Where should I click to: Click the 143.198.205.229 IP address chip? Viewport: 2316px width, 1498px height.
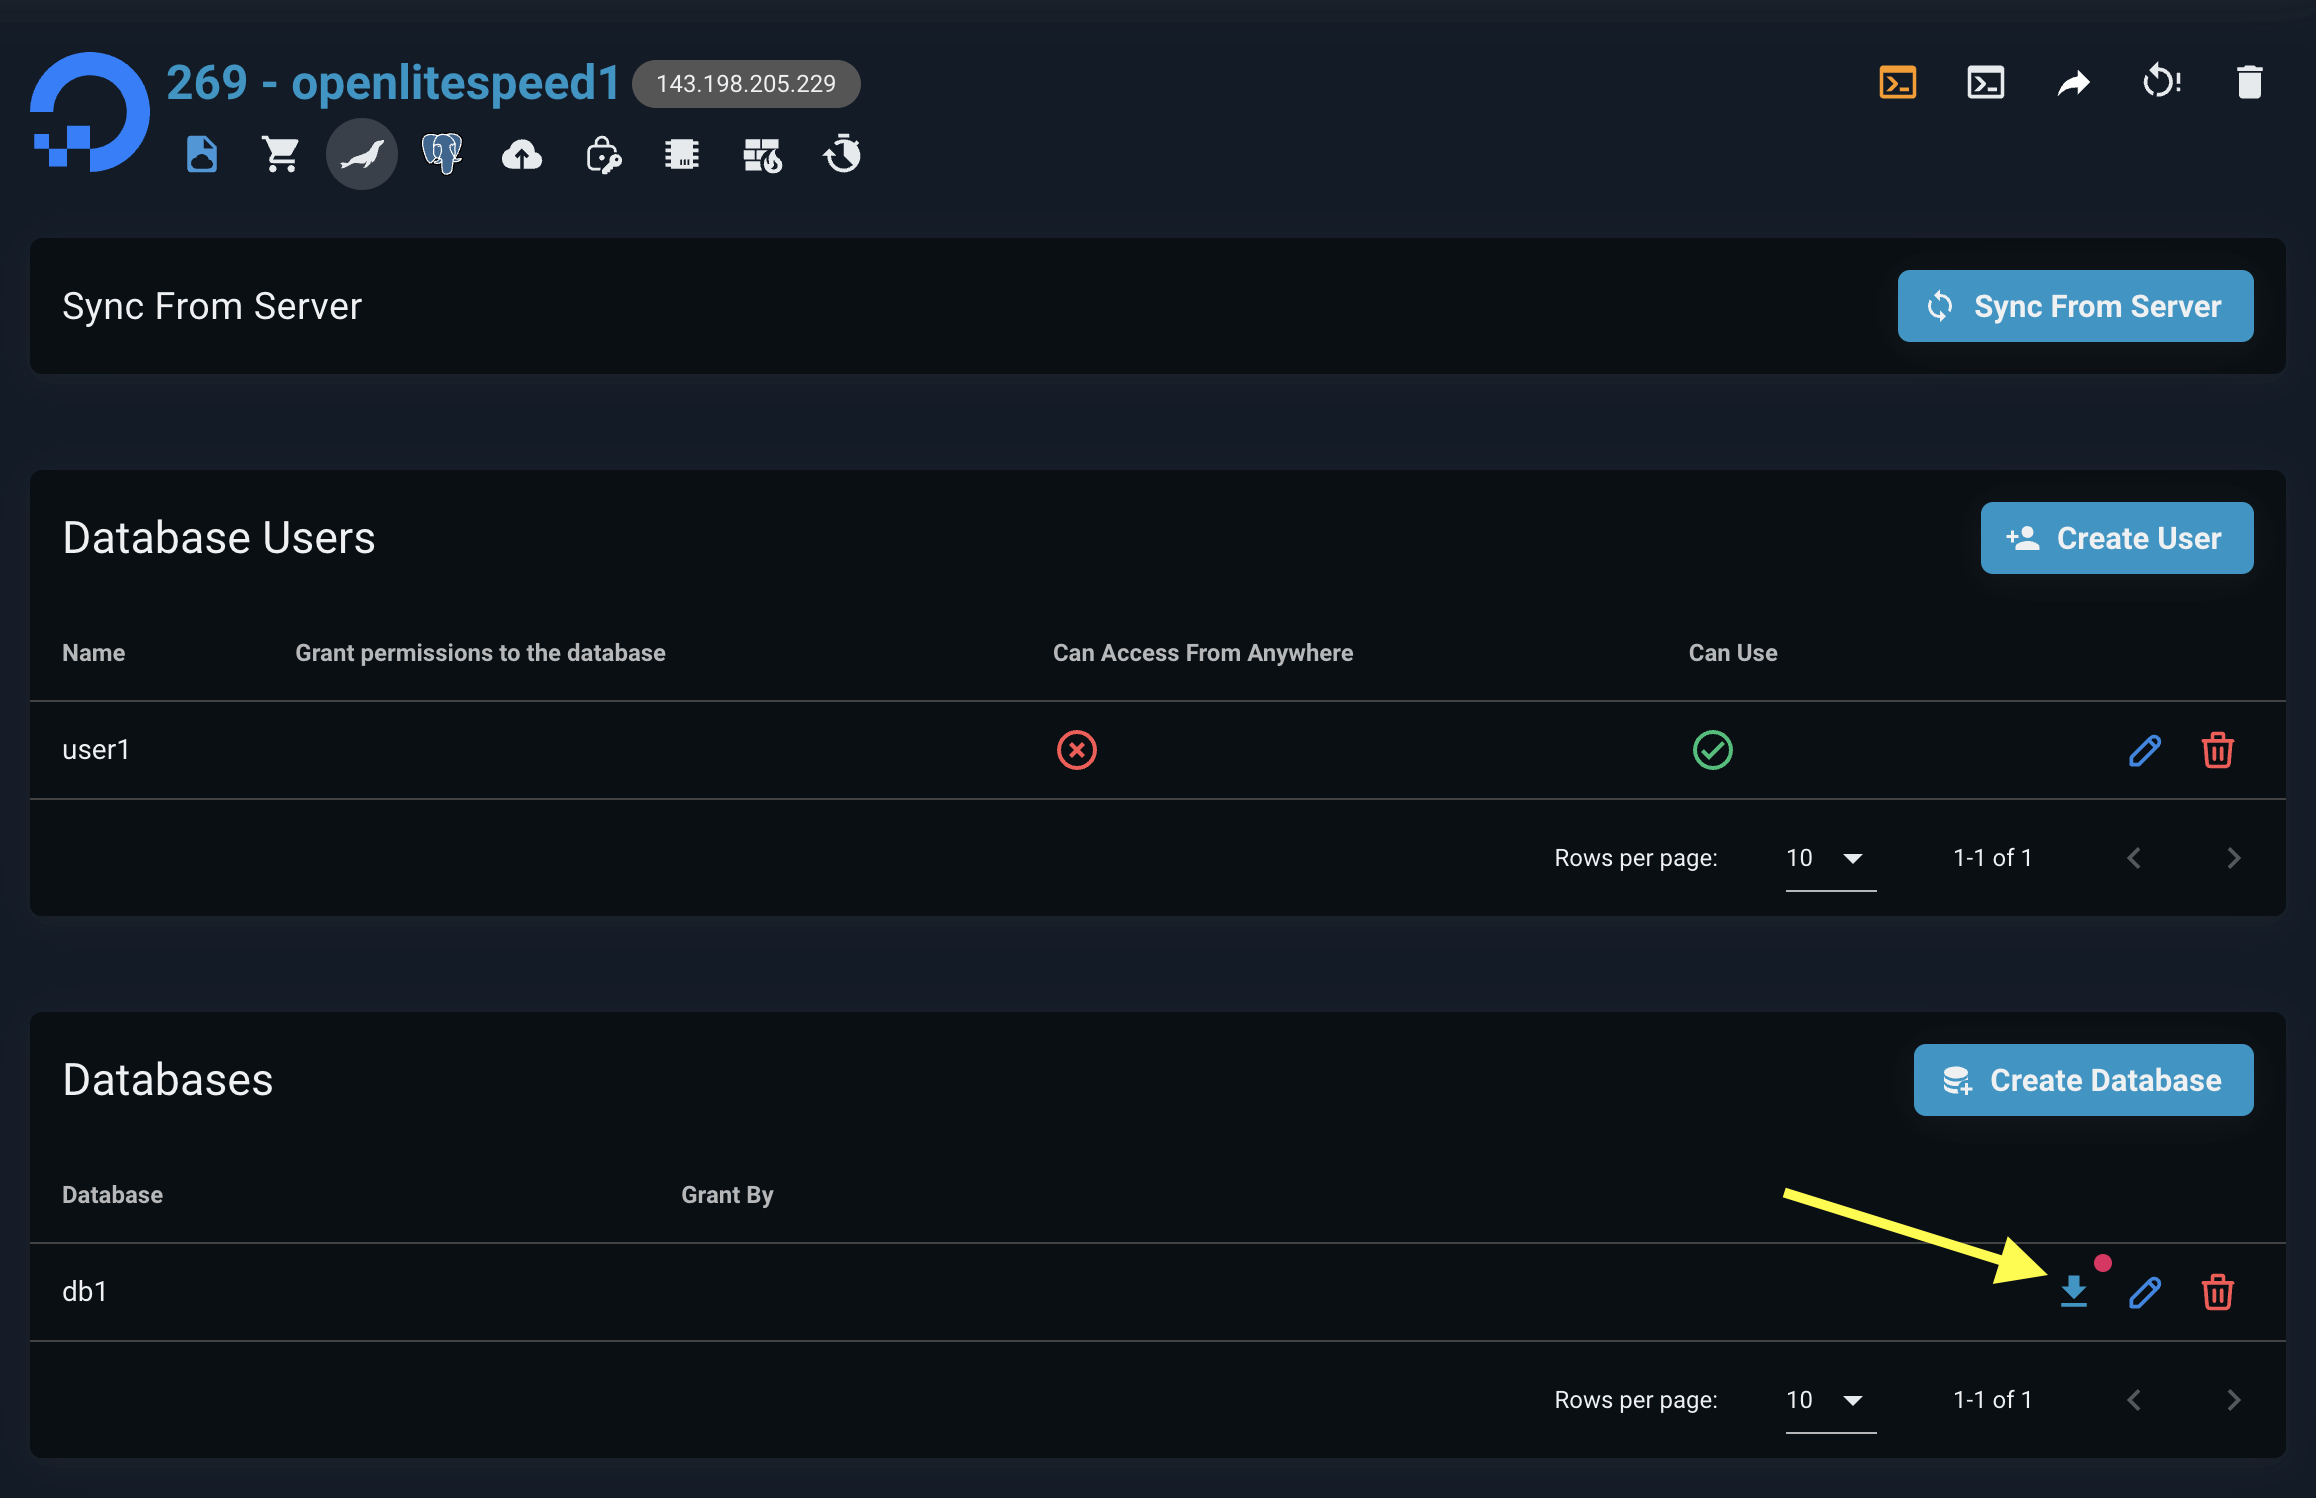746,84
